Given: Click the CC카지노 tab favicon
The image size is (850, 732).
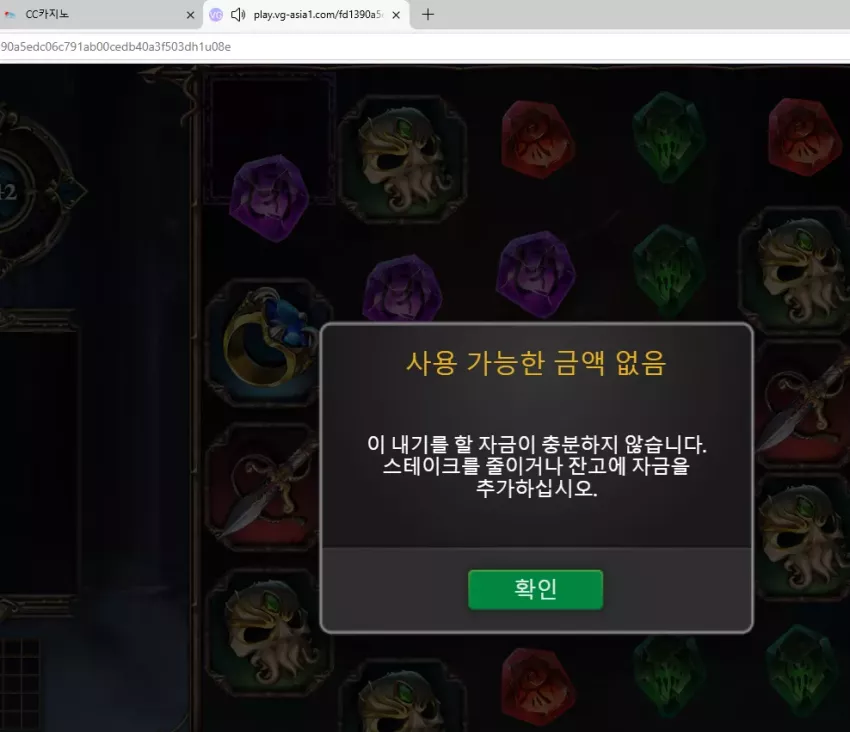Looking at the screenshot, I should [10, 15].
